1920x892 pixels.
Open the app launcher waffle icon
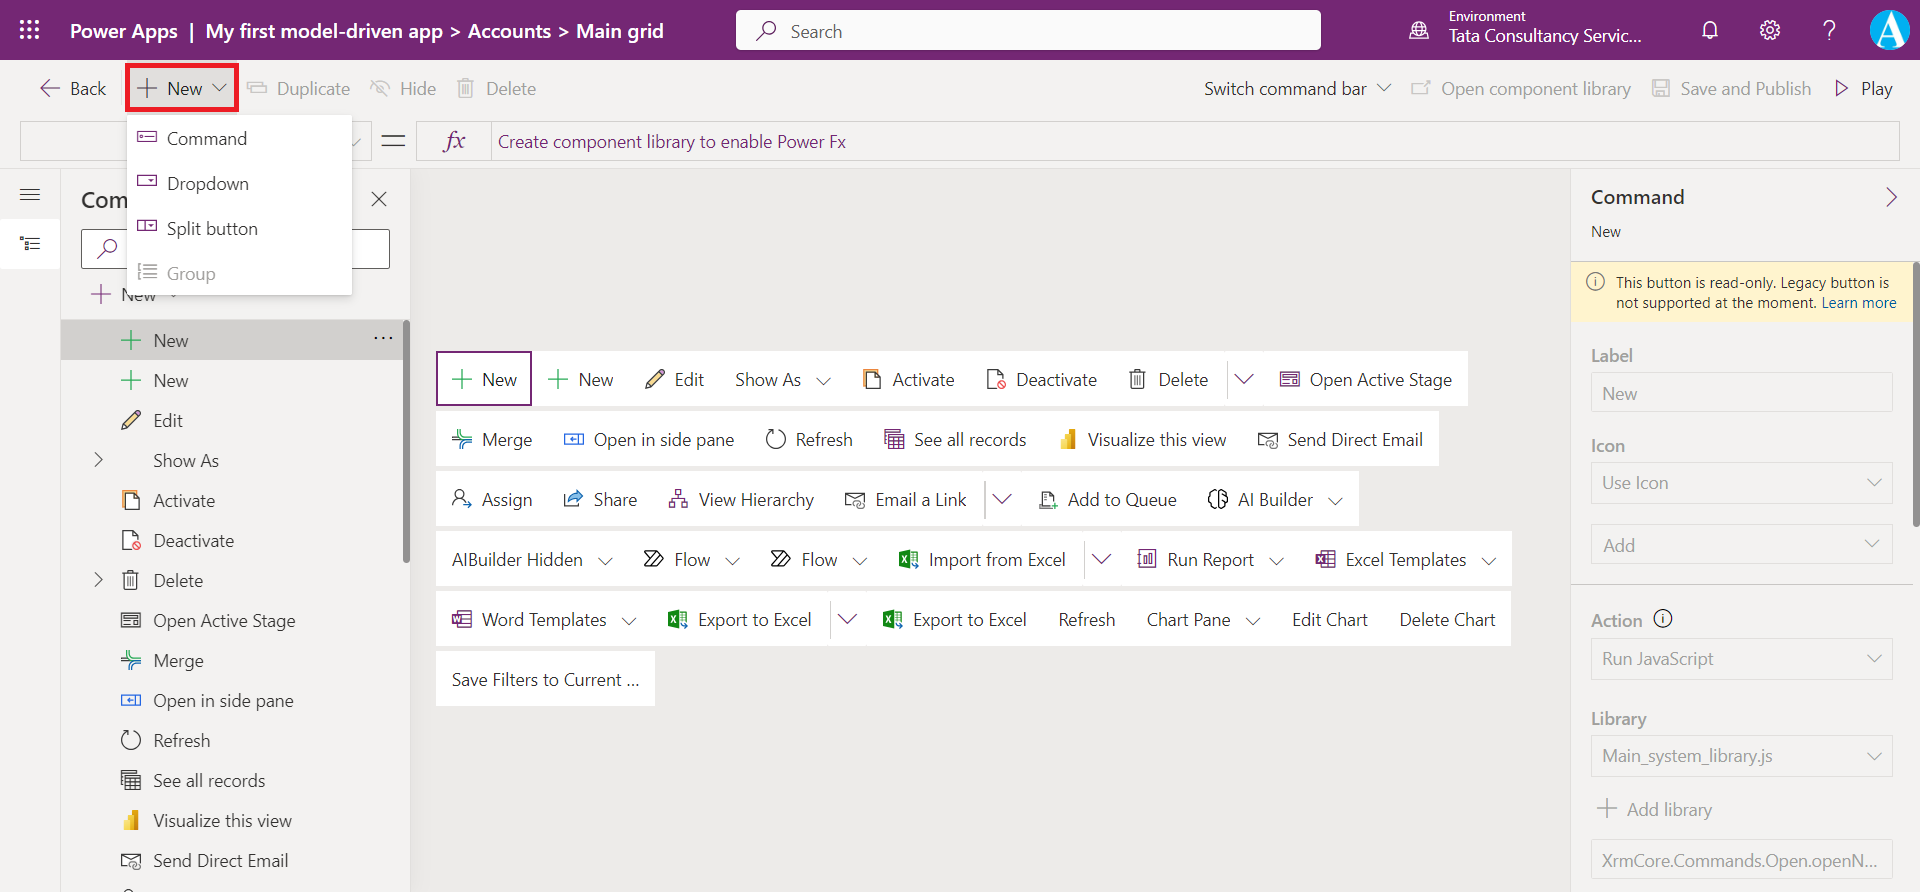(x=30, y=30)
